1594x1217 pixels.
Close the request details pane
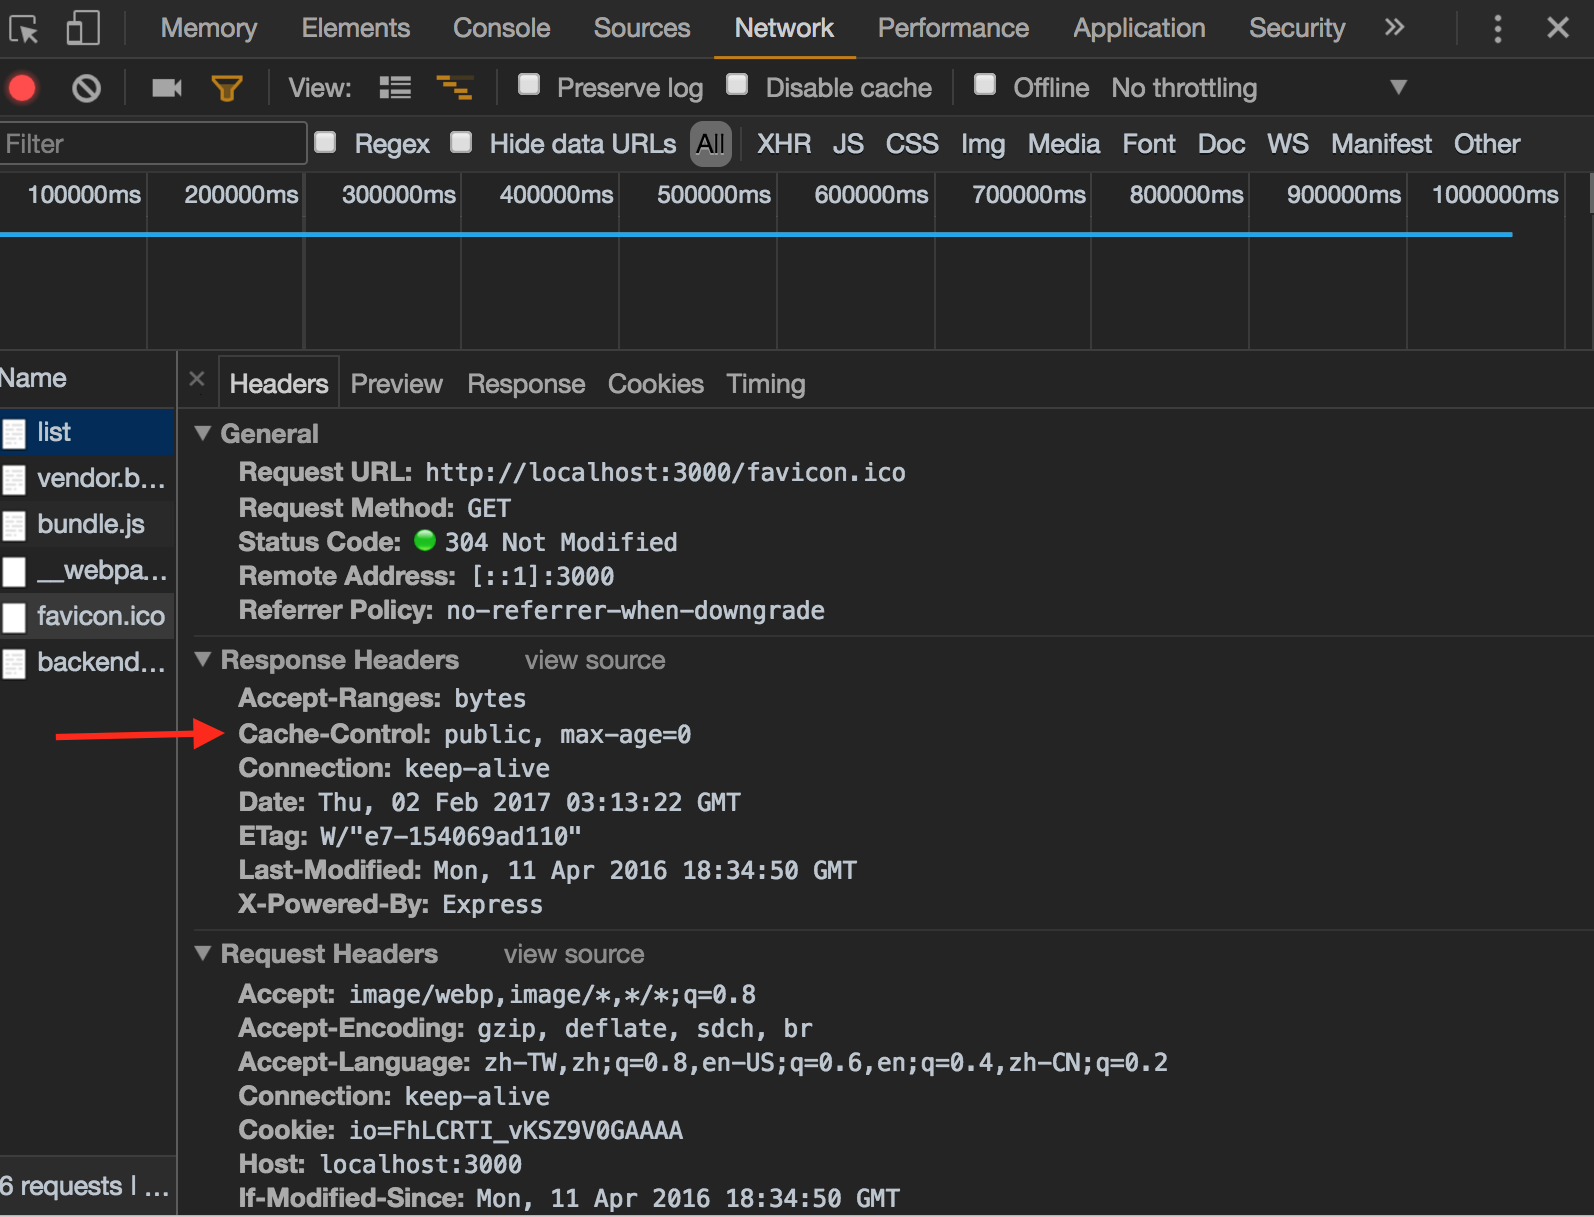coord(197,380)
